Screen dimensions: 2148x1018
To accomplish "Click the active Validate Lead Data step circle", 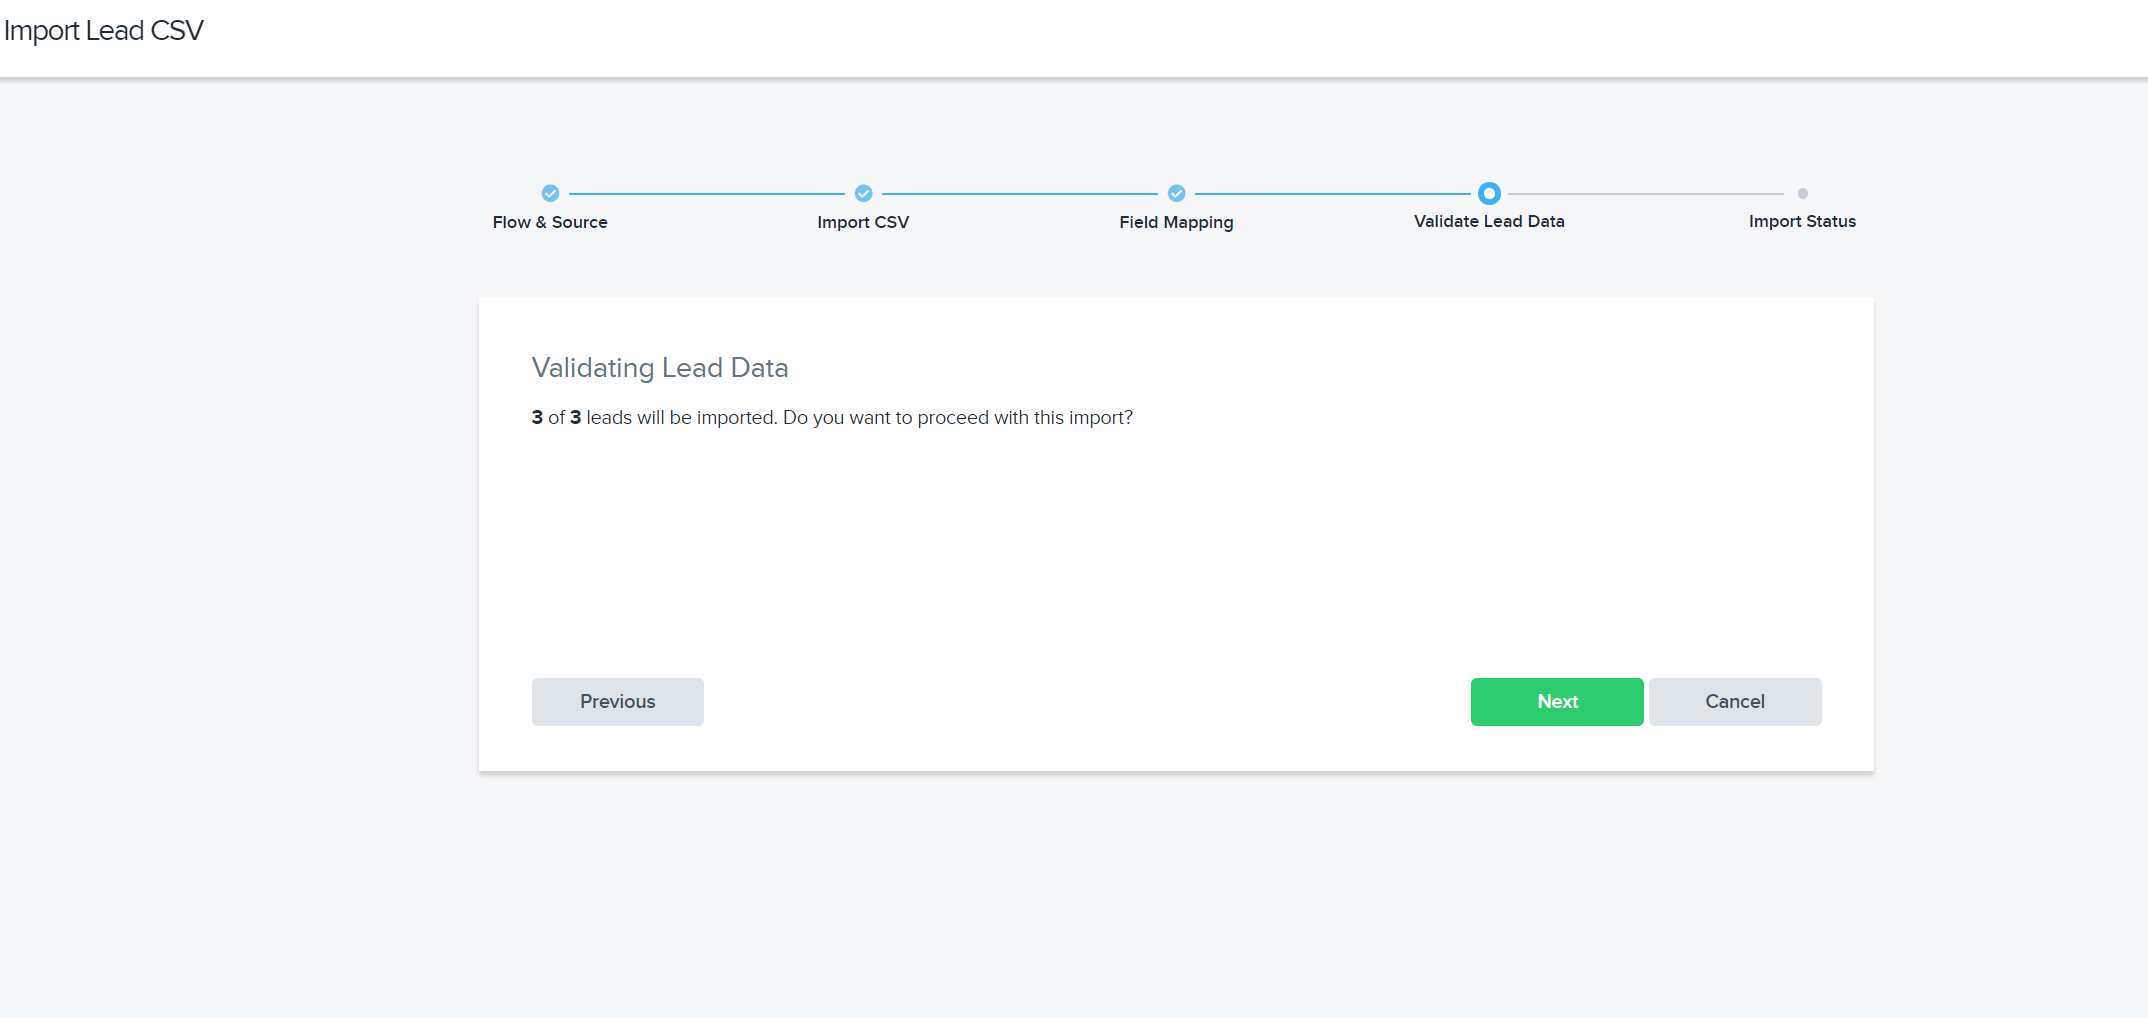I will pos(1489,193).
